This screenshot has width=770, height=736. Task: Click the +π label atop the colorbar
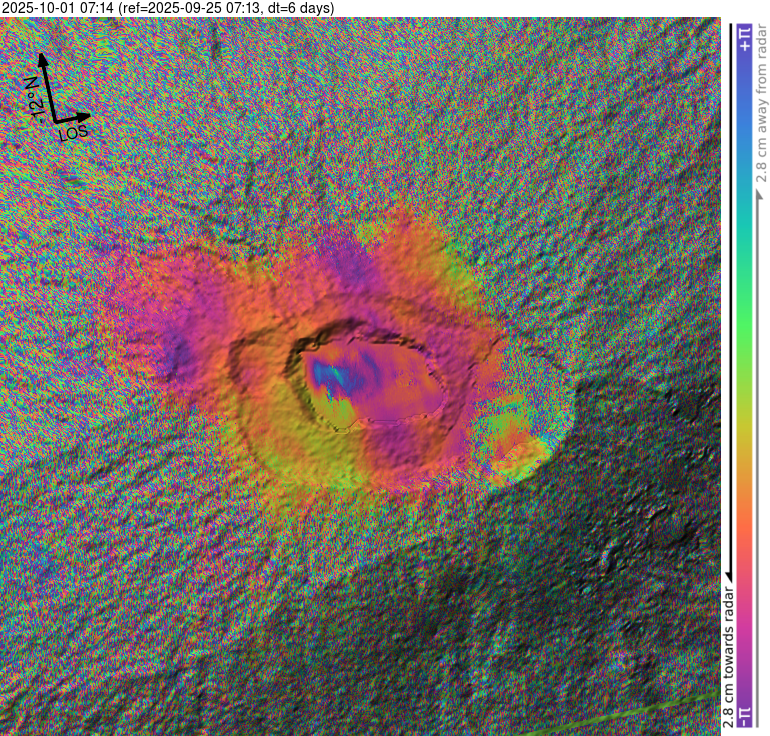(x=743, y=38)
